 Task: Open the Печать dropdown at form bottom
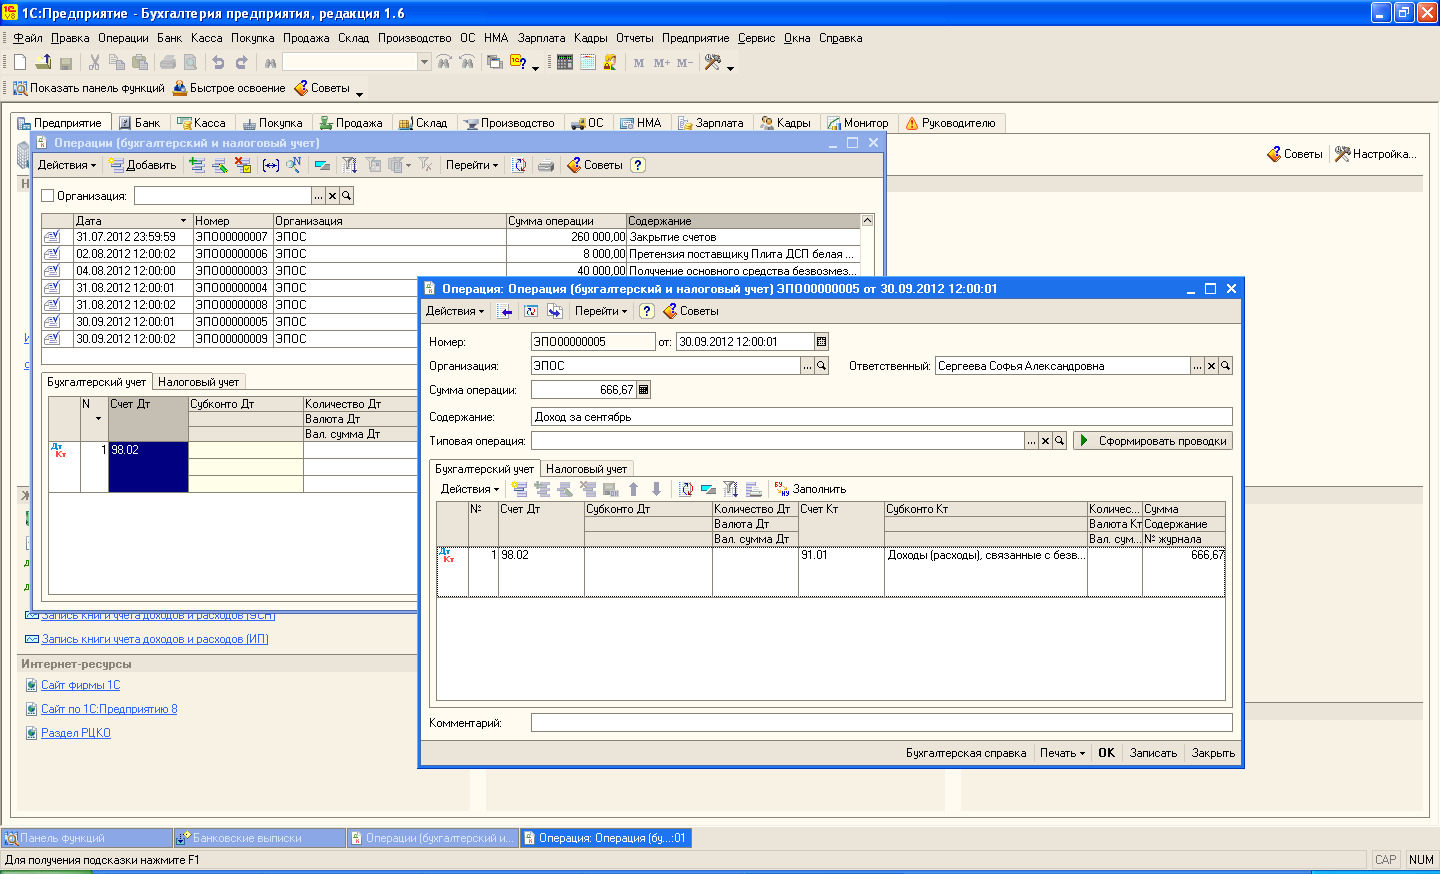click(1062, 753)
